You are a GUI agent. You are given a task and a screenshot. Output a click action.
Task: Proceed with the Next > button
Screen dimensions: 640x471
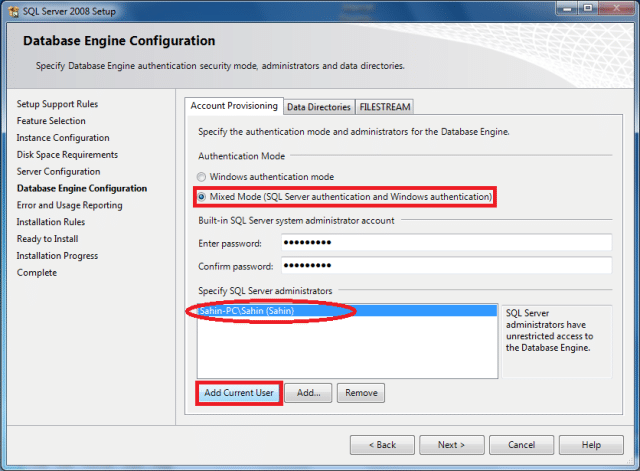click(x=452, y=445)
